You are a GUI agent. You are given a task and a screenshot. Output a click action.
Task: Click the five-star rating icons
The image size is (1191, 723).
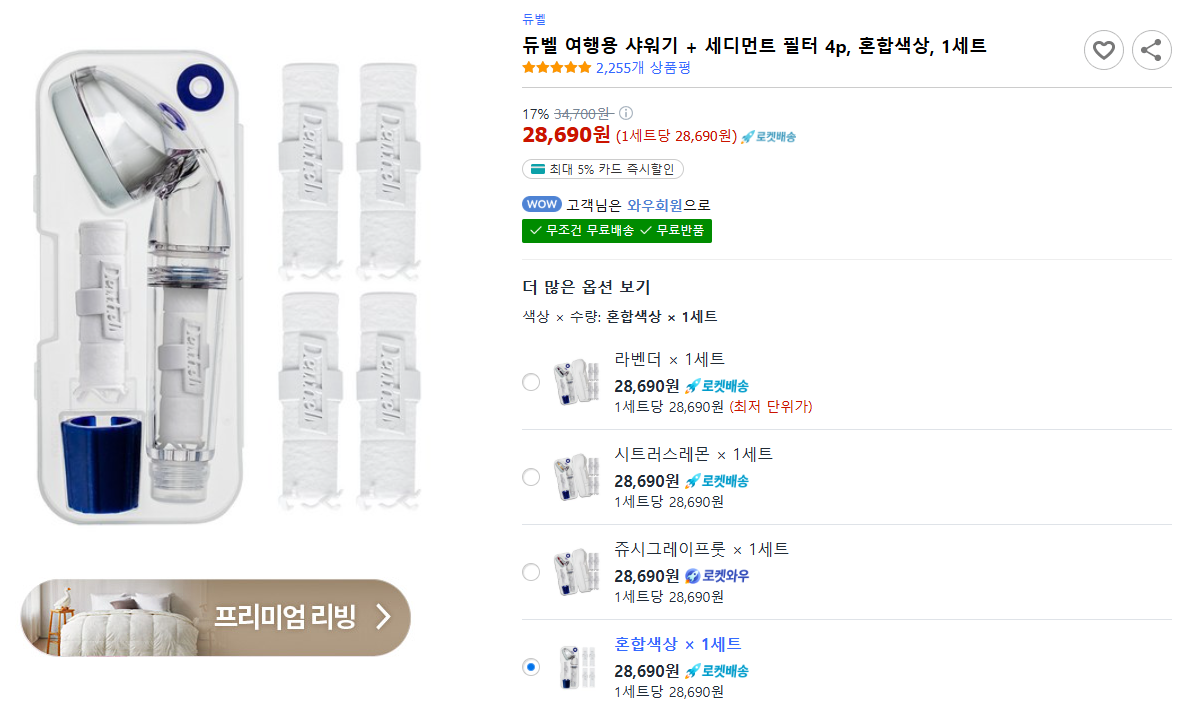pyautogui.click(x=556, y=68)
